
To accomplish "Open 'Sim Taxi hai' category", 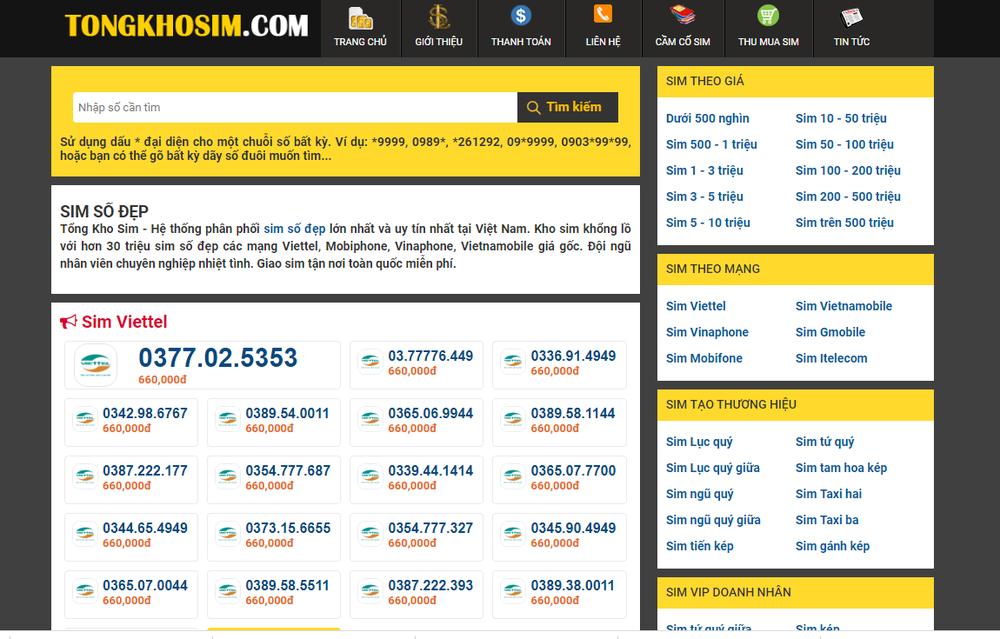I will (828, 494).
